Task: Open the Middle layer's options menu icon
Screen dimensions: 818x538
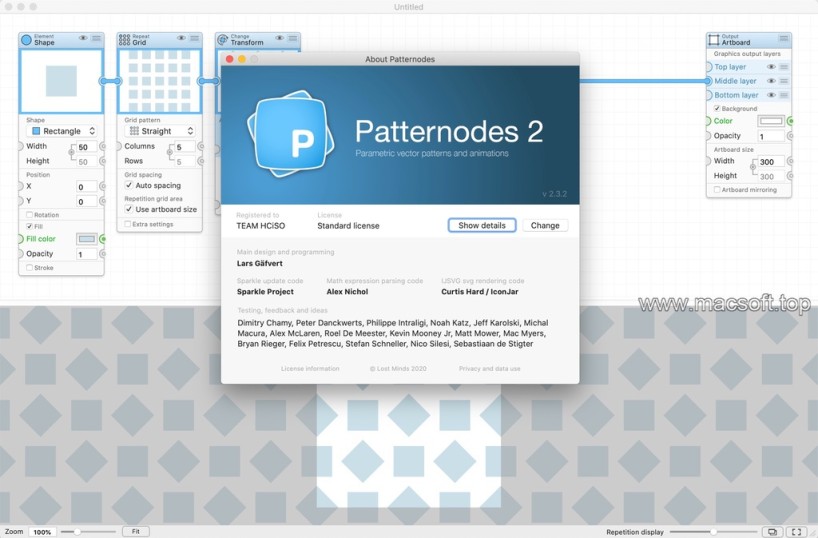Action: click(784, 81)
